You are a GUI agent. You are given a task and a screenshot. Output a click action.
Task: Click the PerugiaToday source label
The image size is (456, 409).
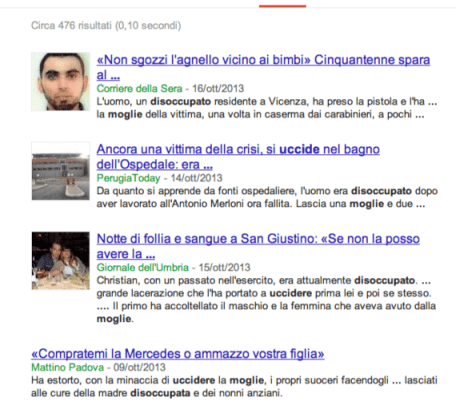click(128, 178)
